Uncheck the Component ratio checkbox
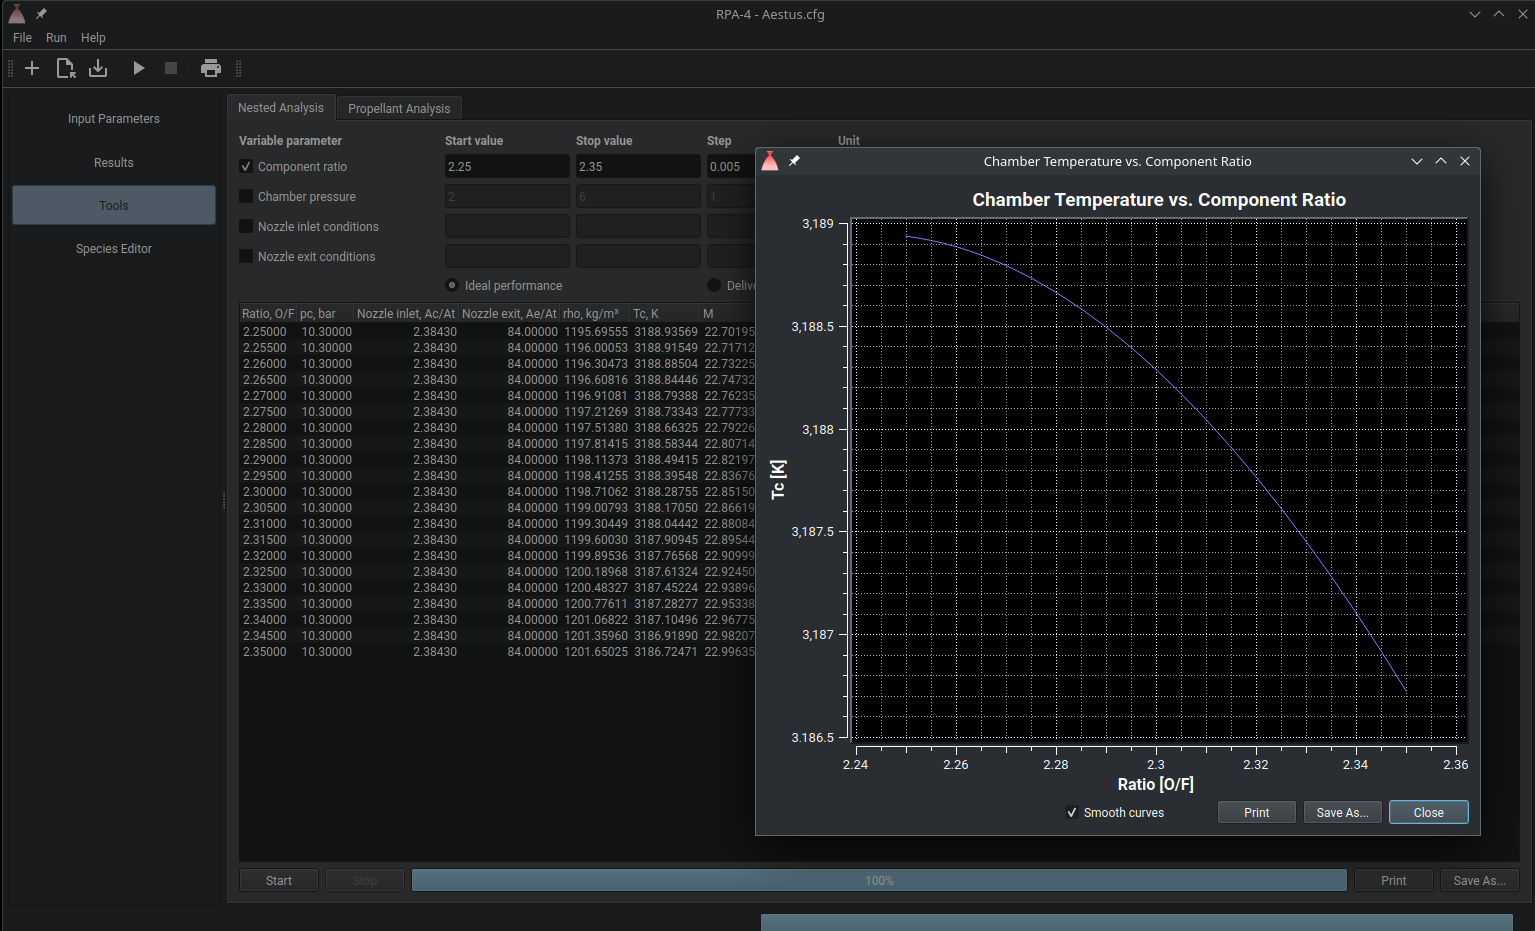 click(246, 167)
